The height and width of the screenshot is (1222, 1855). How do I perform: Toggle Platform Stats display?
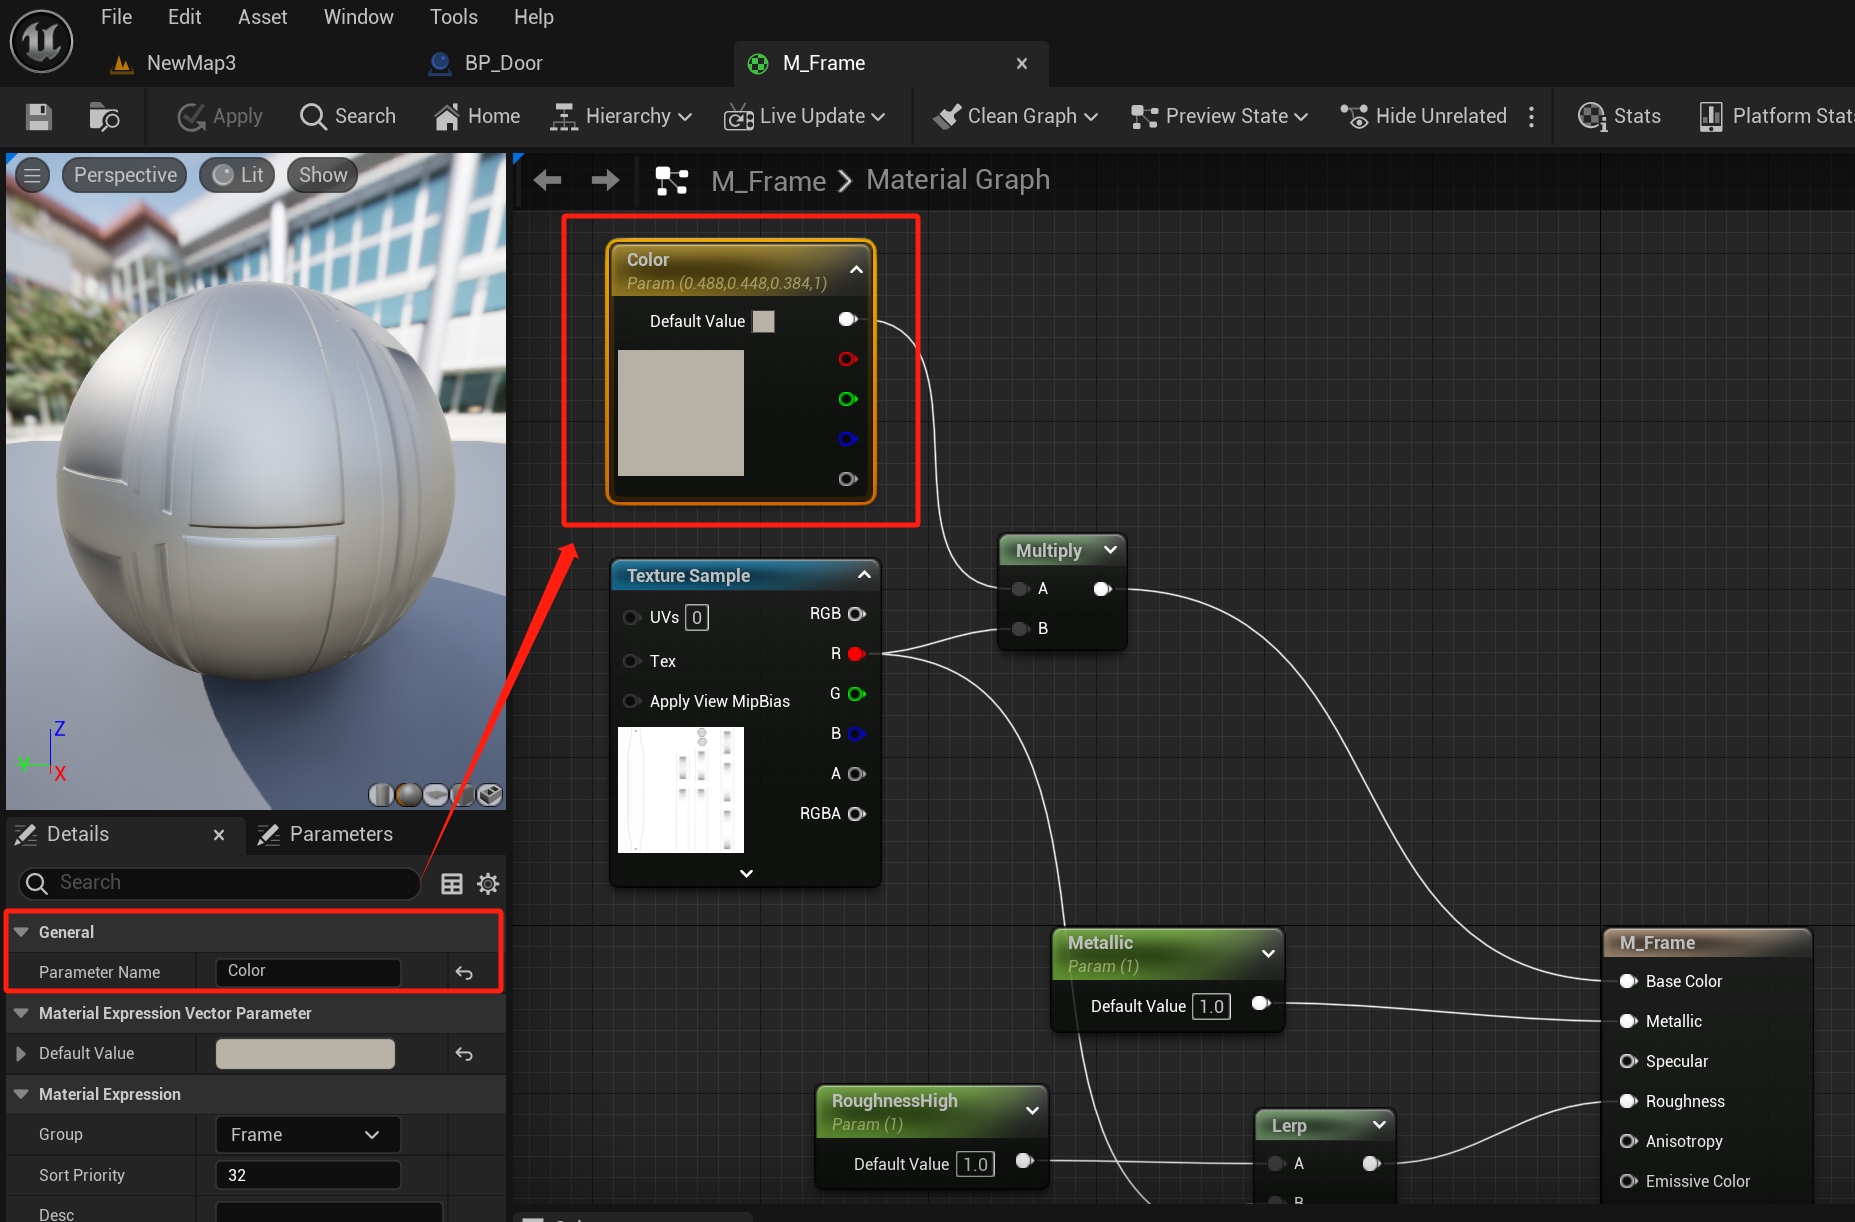point(1776,117)
